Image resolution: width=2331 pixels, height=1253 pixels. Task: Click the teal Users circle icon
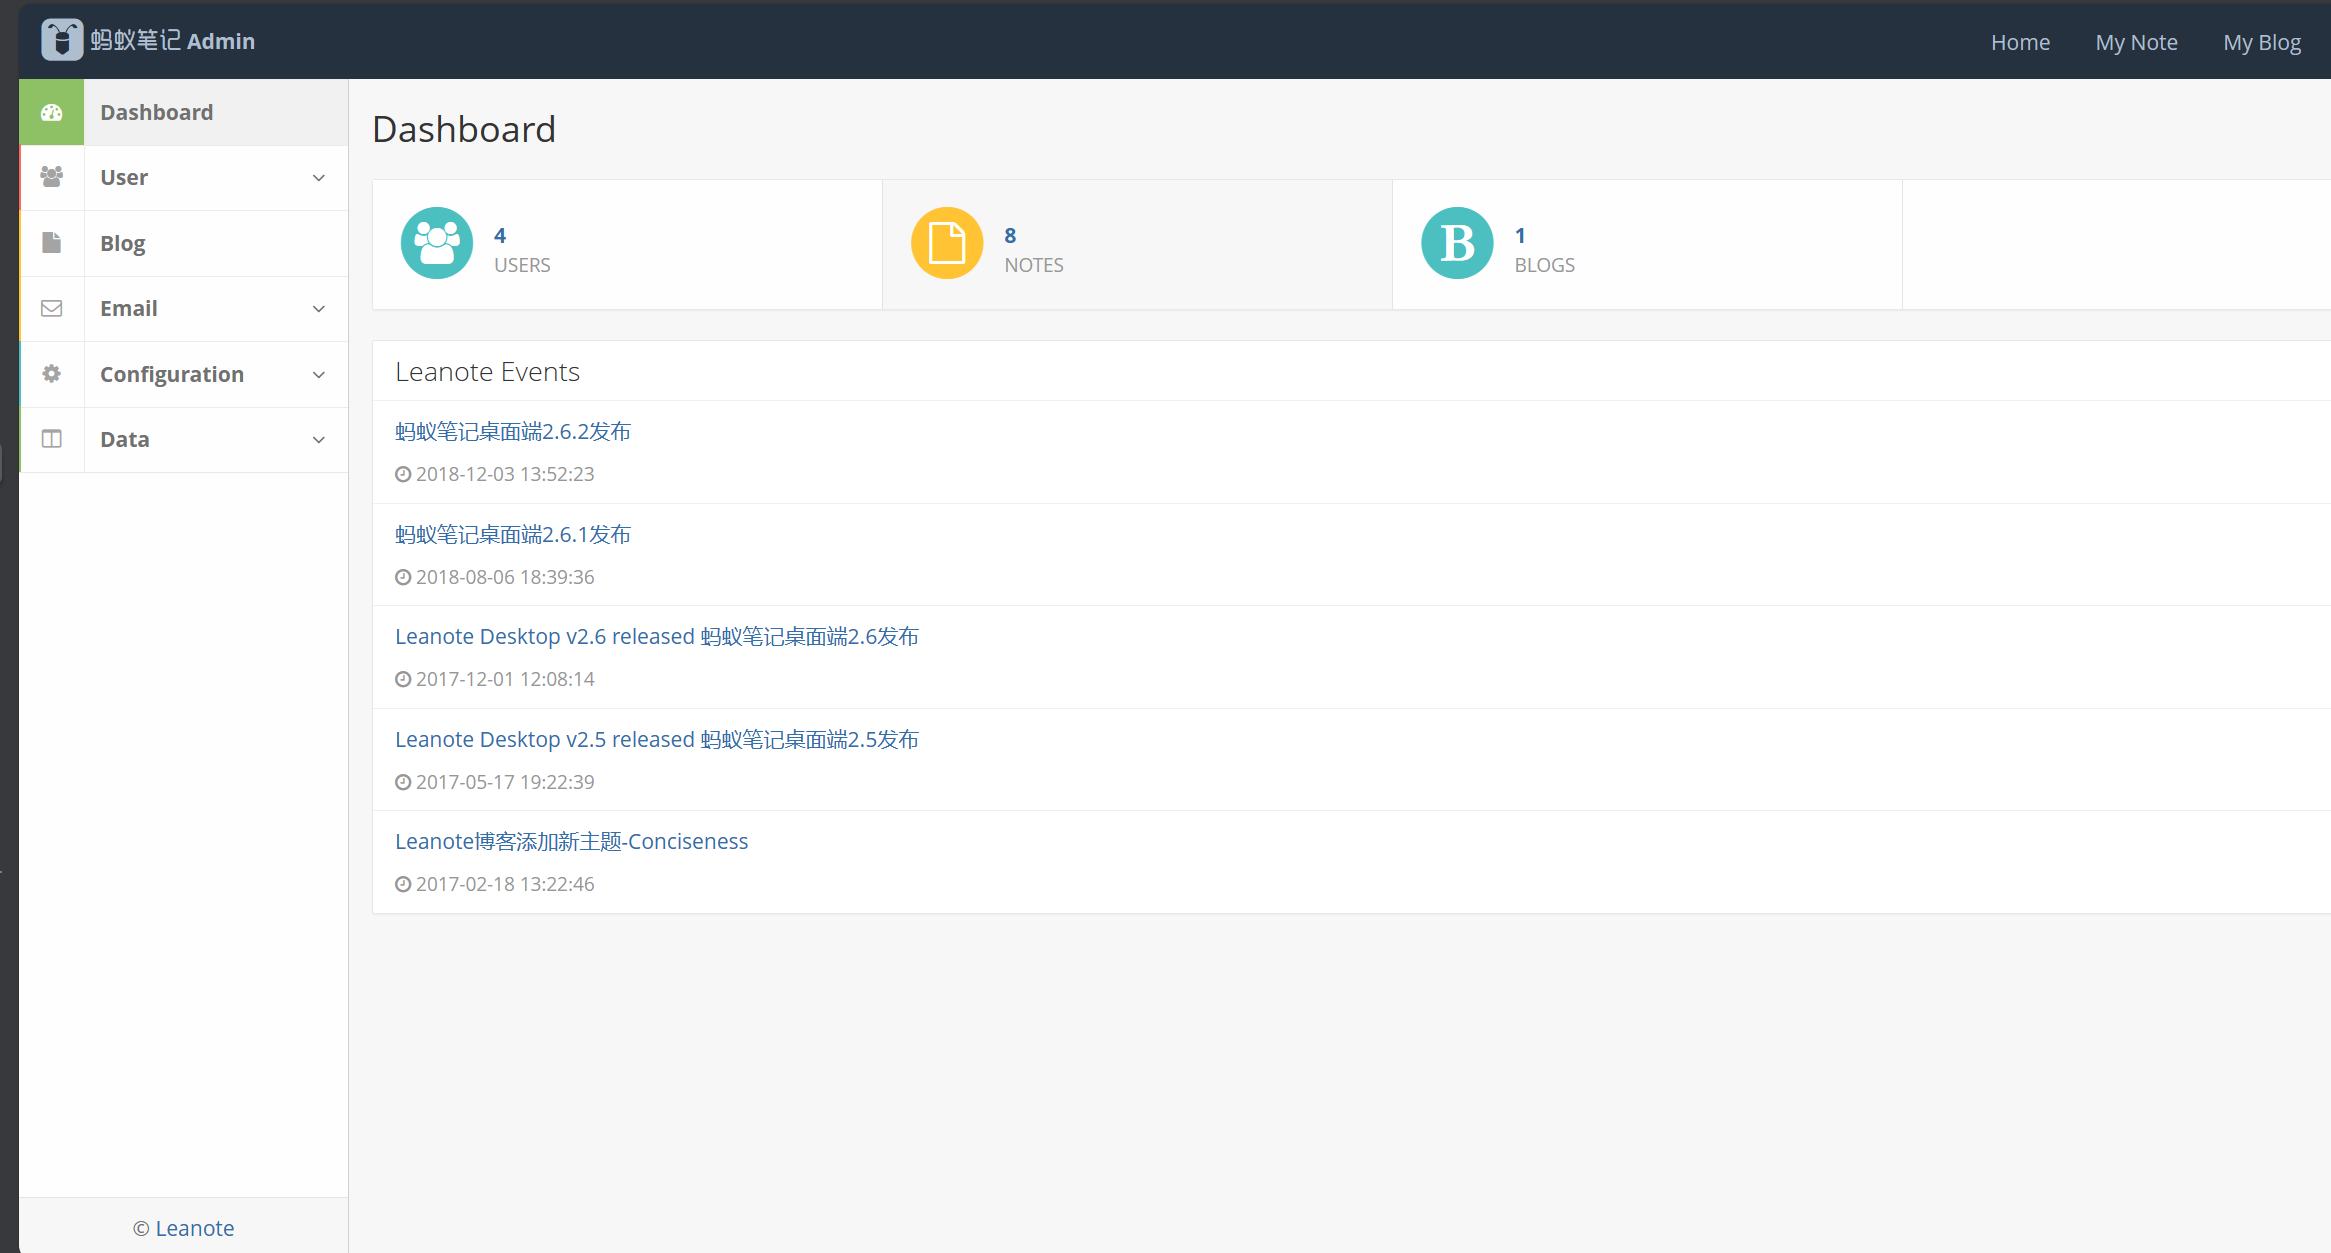(437, 243)
